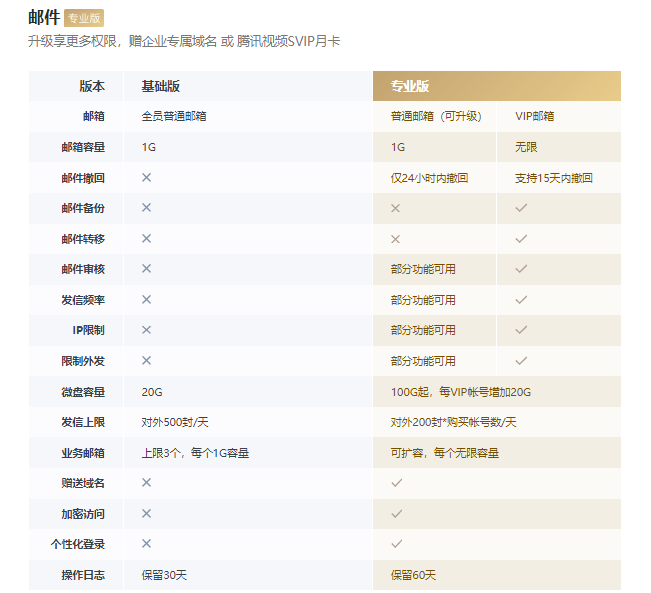The height and width of the screenshot is (593, 651).
Task: Click the VIP邮箱 checkmark in the IP限制 row
Action: tap(520, 330)
